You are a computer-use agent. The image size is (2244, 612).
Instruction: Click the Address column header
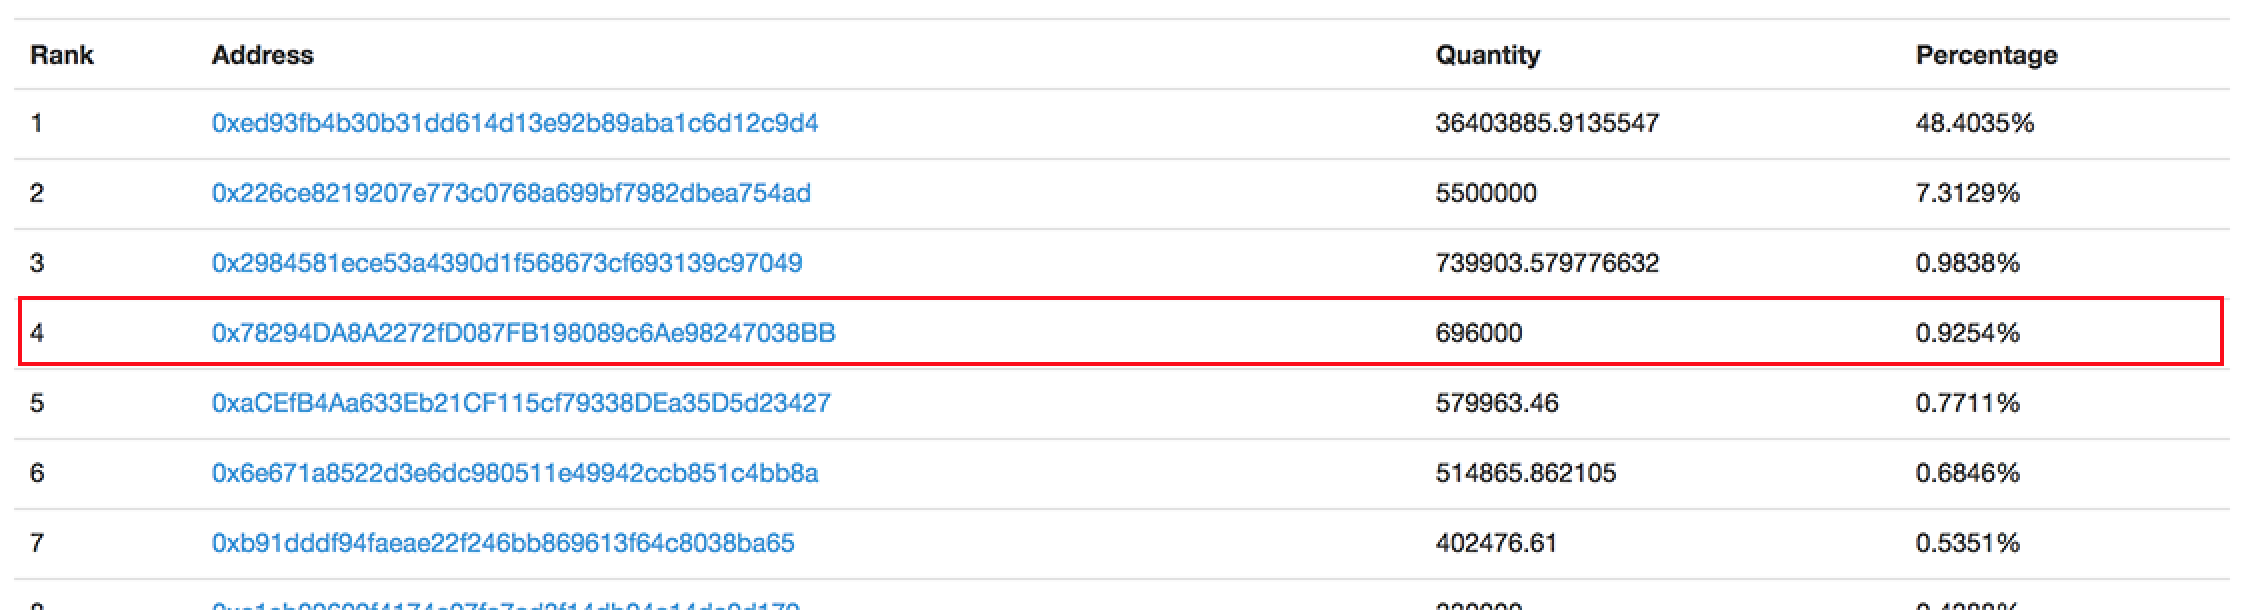262,55
